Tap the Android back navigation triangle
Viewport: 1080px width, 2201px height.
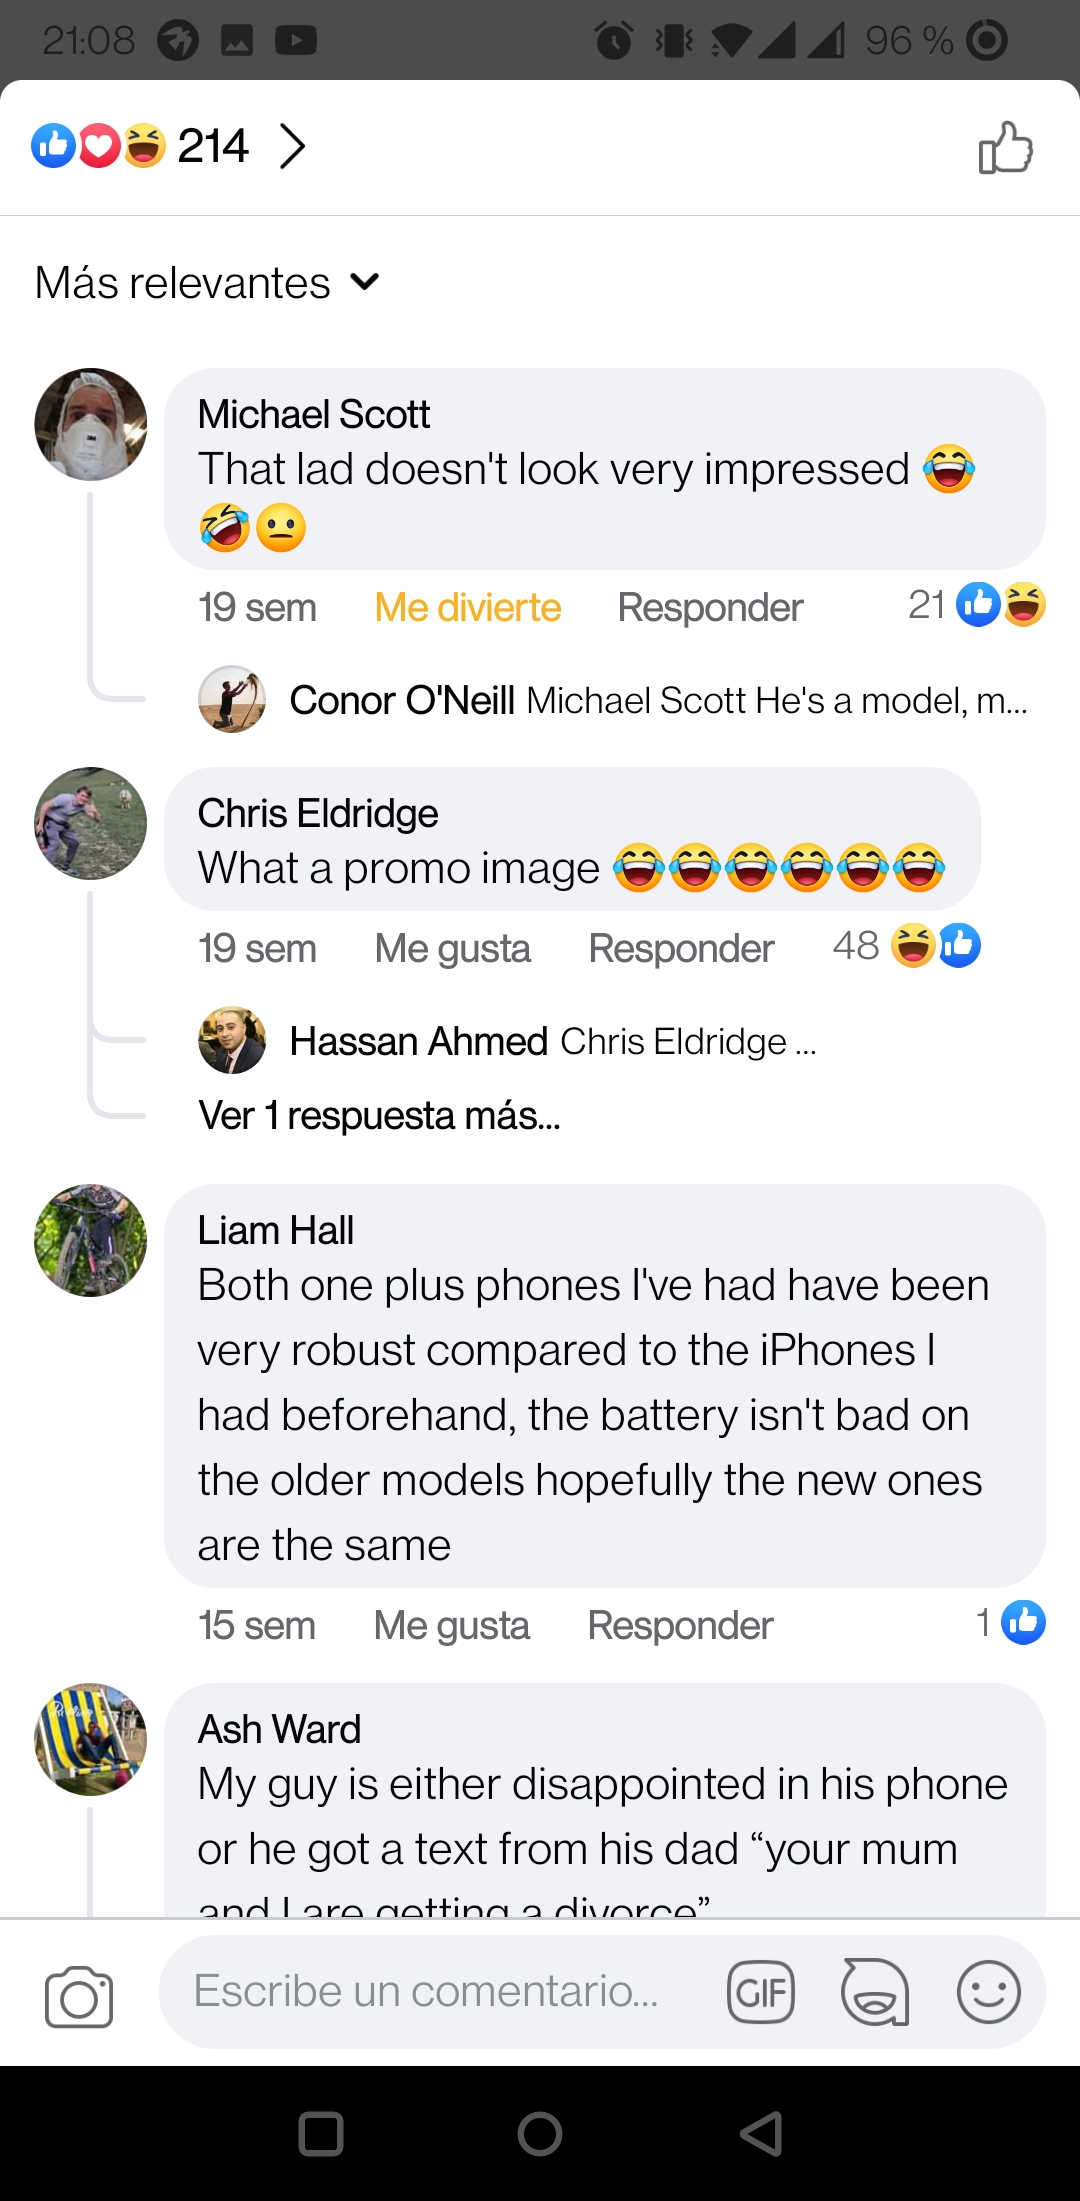tap(762, 2133)
